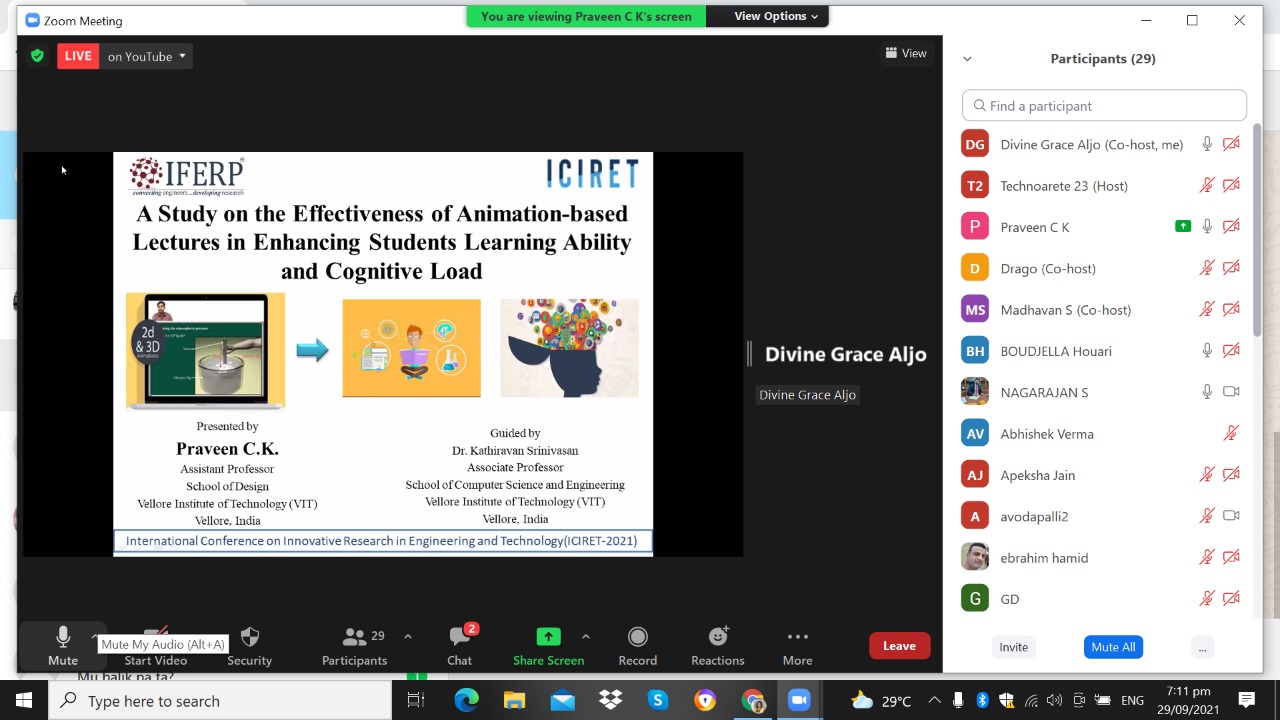The image size is (1280, 720).
Task: Start recording with the Record button
Action: (638, 645)
